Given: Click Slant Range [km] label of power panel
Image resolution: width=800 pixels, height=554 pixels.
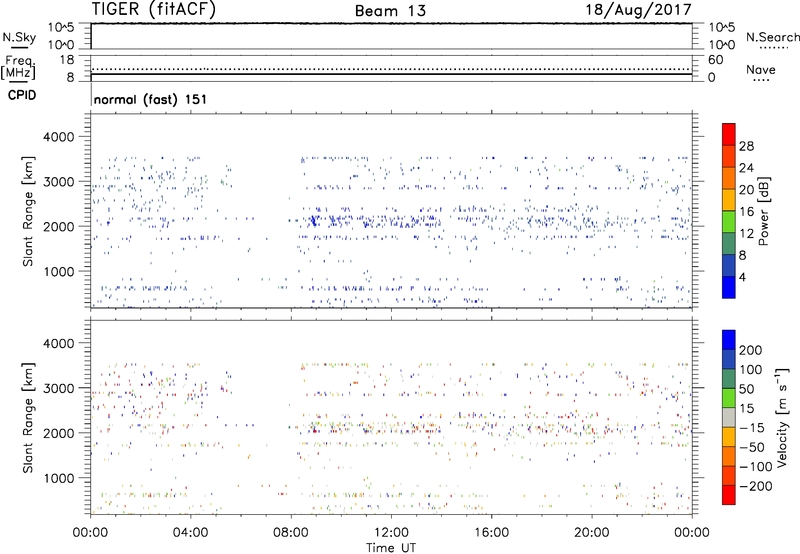Looking at the screenshot, I should (28, 211).
